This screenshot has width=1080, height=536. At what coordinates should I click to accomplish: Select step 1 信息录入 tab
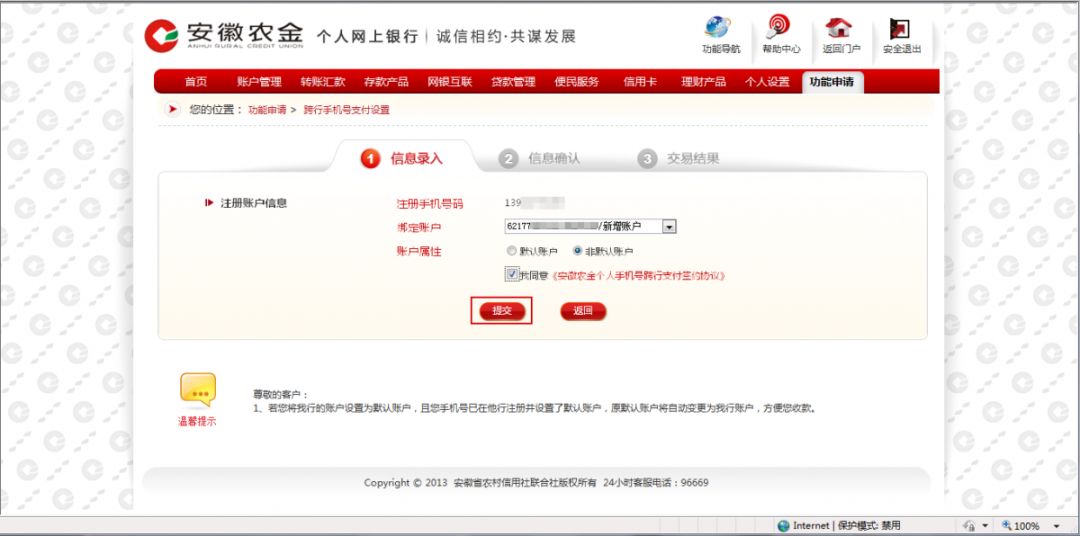[402, 158]
